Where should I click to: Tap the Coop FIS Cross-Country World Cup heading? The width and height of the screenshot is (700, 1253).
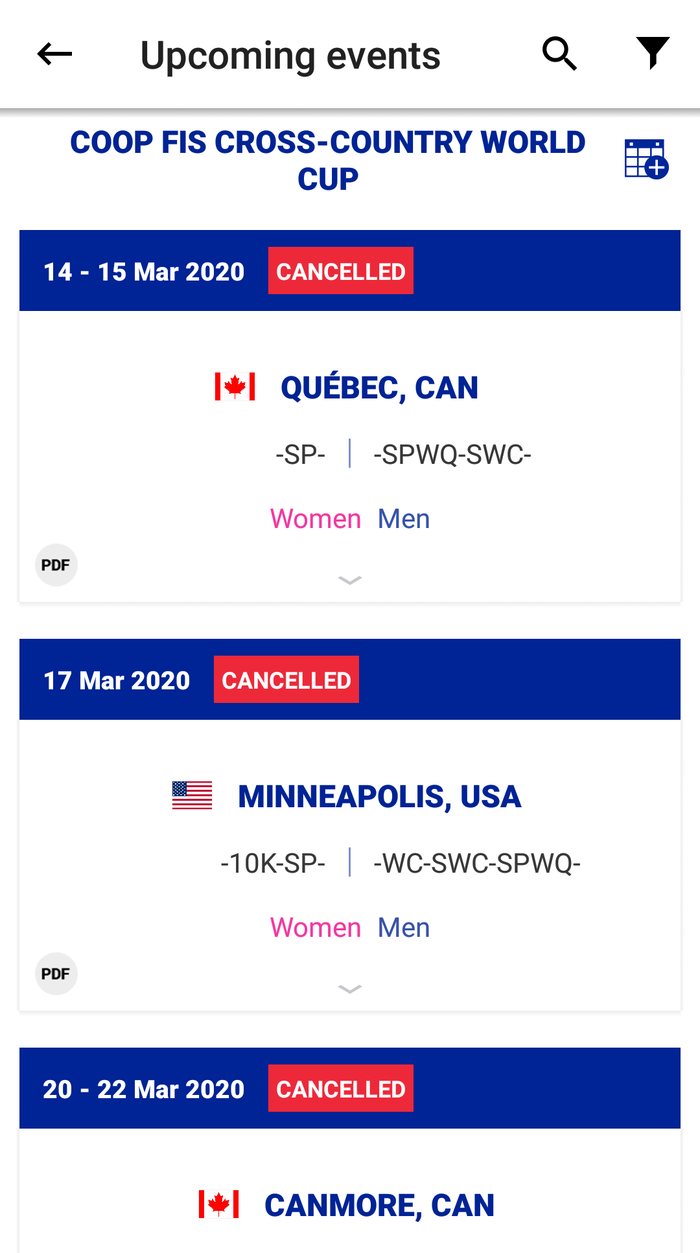[328, 160]
